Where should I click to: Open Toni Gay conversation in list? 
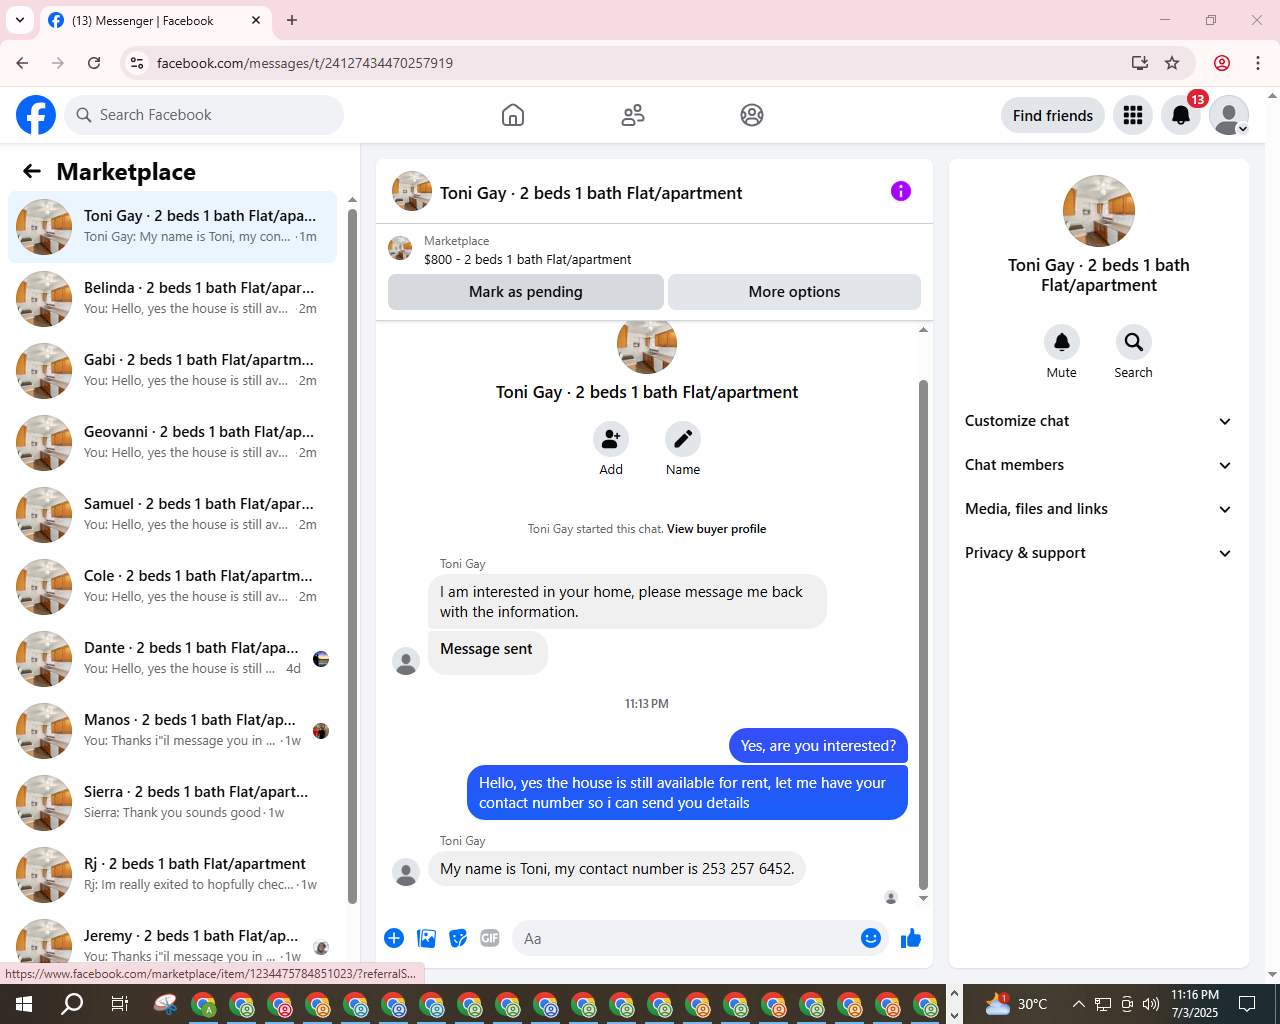coord(172,227)
